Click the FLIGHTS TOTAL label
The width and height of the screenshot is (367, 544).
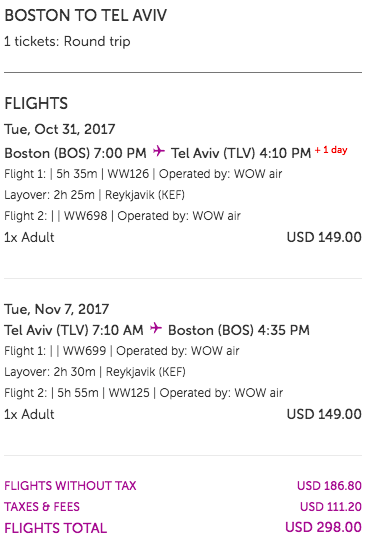coord(56,528)
